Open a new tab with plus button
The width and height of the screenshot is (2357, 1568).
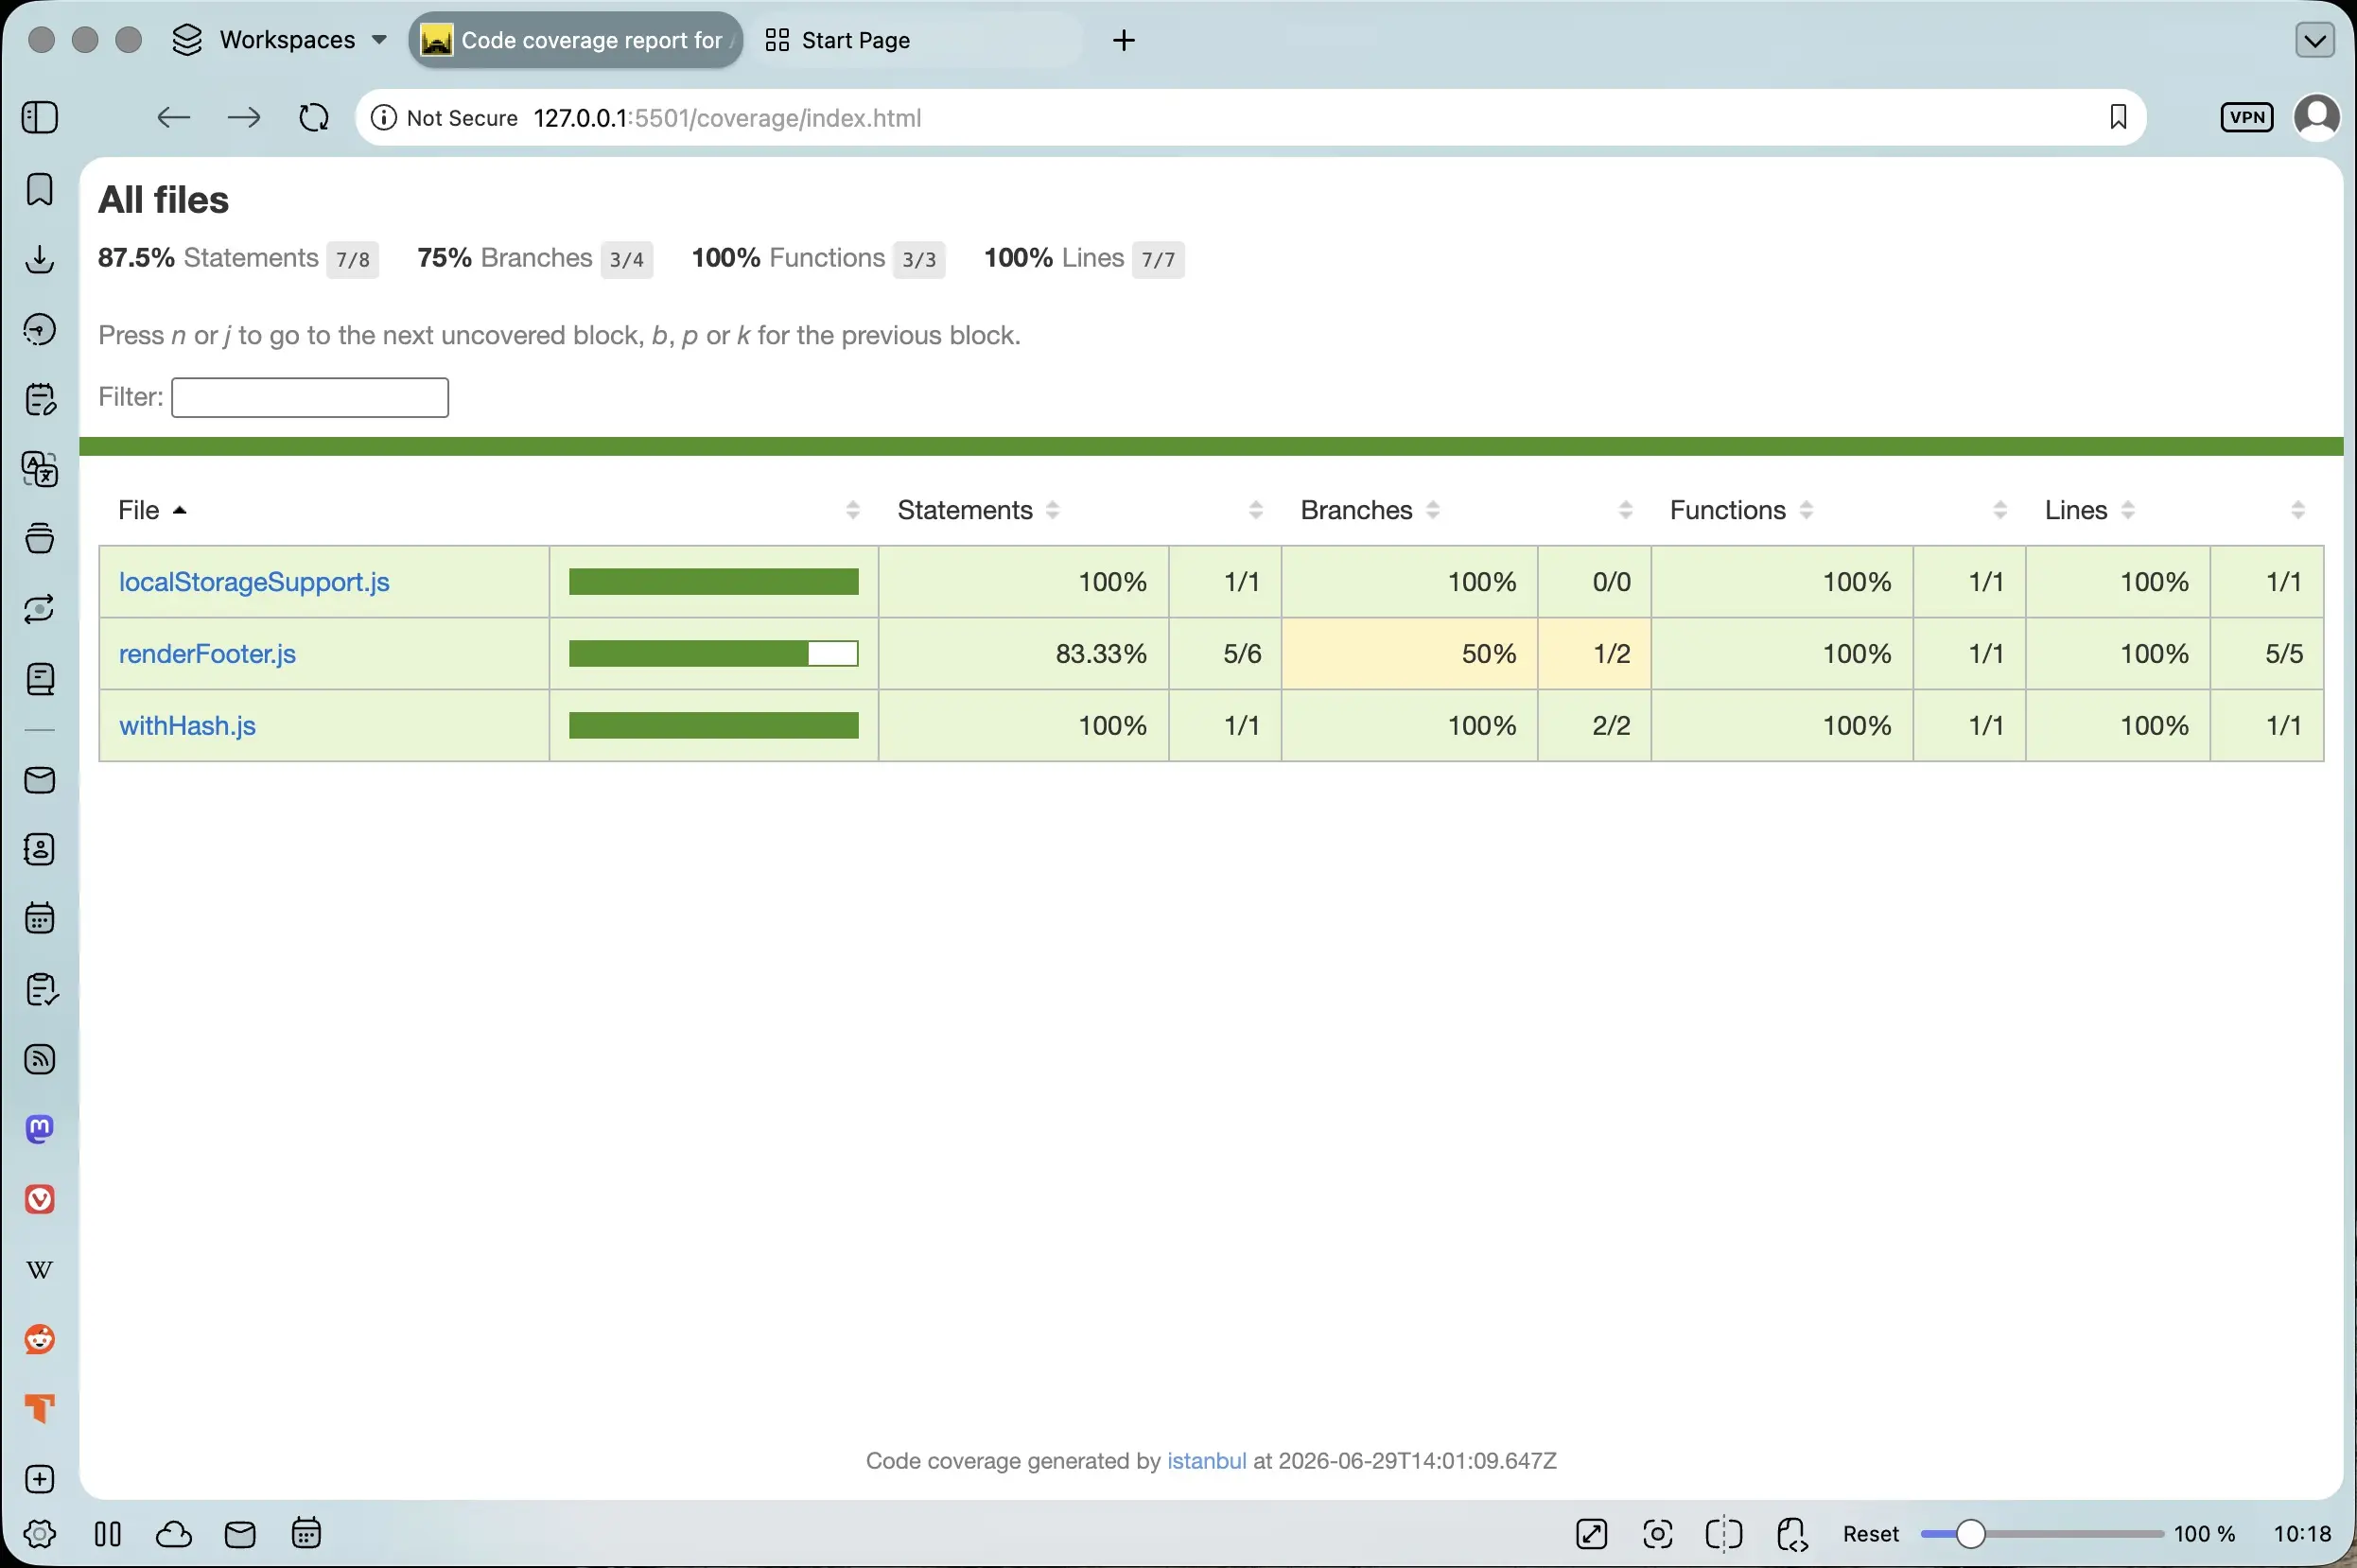pyautogui.click(x=1124, y=40)
